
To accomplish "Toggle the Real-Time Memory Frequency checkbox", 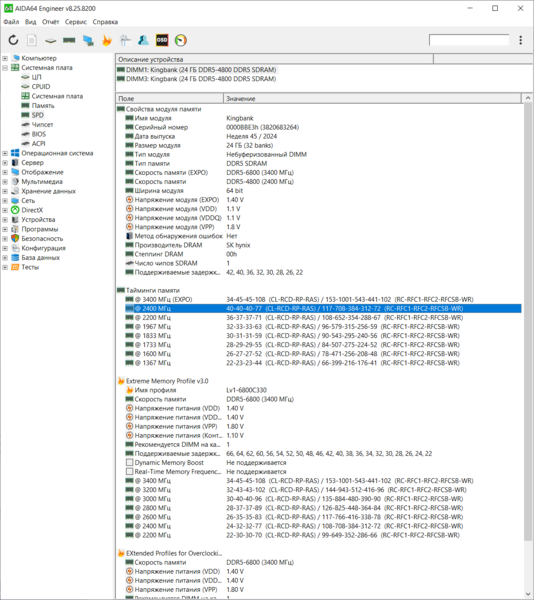I will click(x=130, y=472).
